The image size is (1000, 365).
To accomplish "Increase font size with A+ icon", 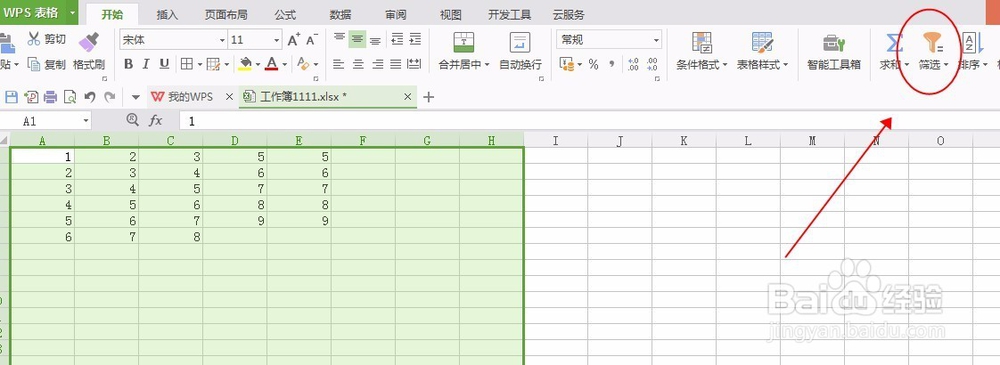I will coord(293,40).
